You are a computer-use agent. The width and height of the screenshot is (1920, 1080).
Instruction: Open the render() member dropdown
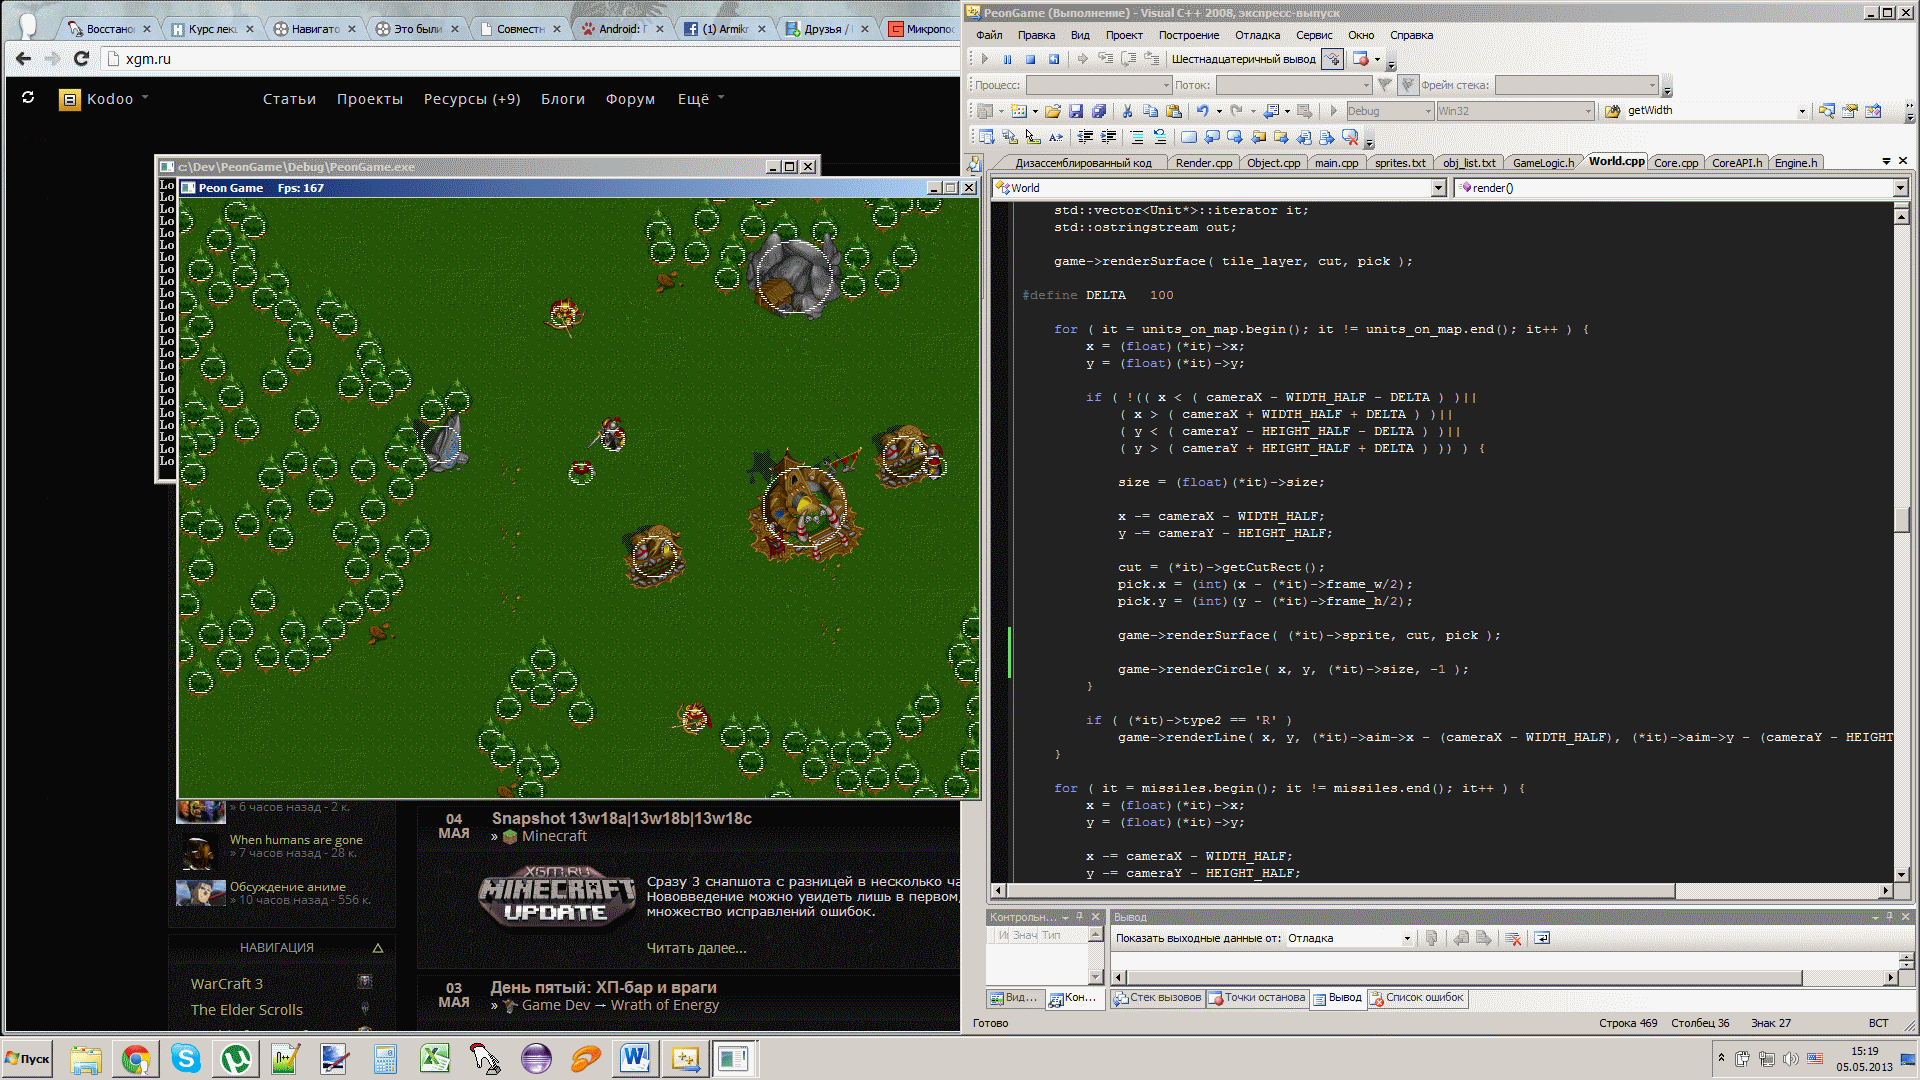[x=1900, y=188]
